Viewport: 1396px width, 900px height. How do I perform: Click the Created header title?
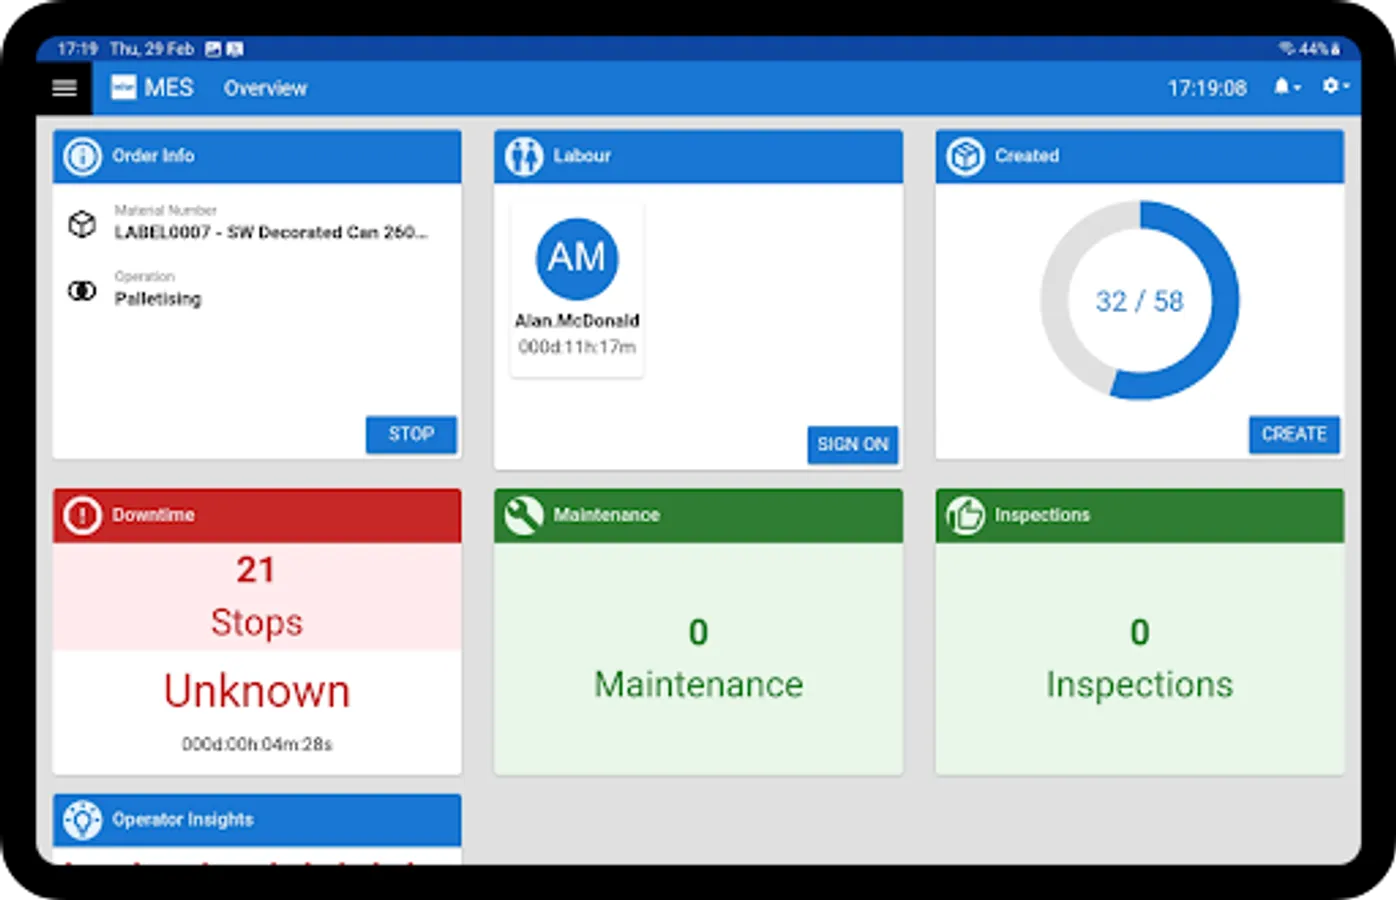(1026, 156)
